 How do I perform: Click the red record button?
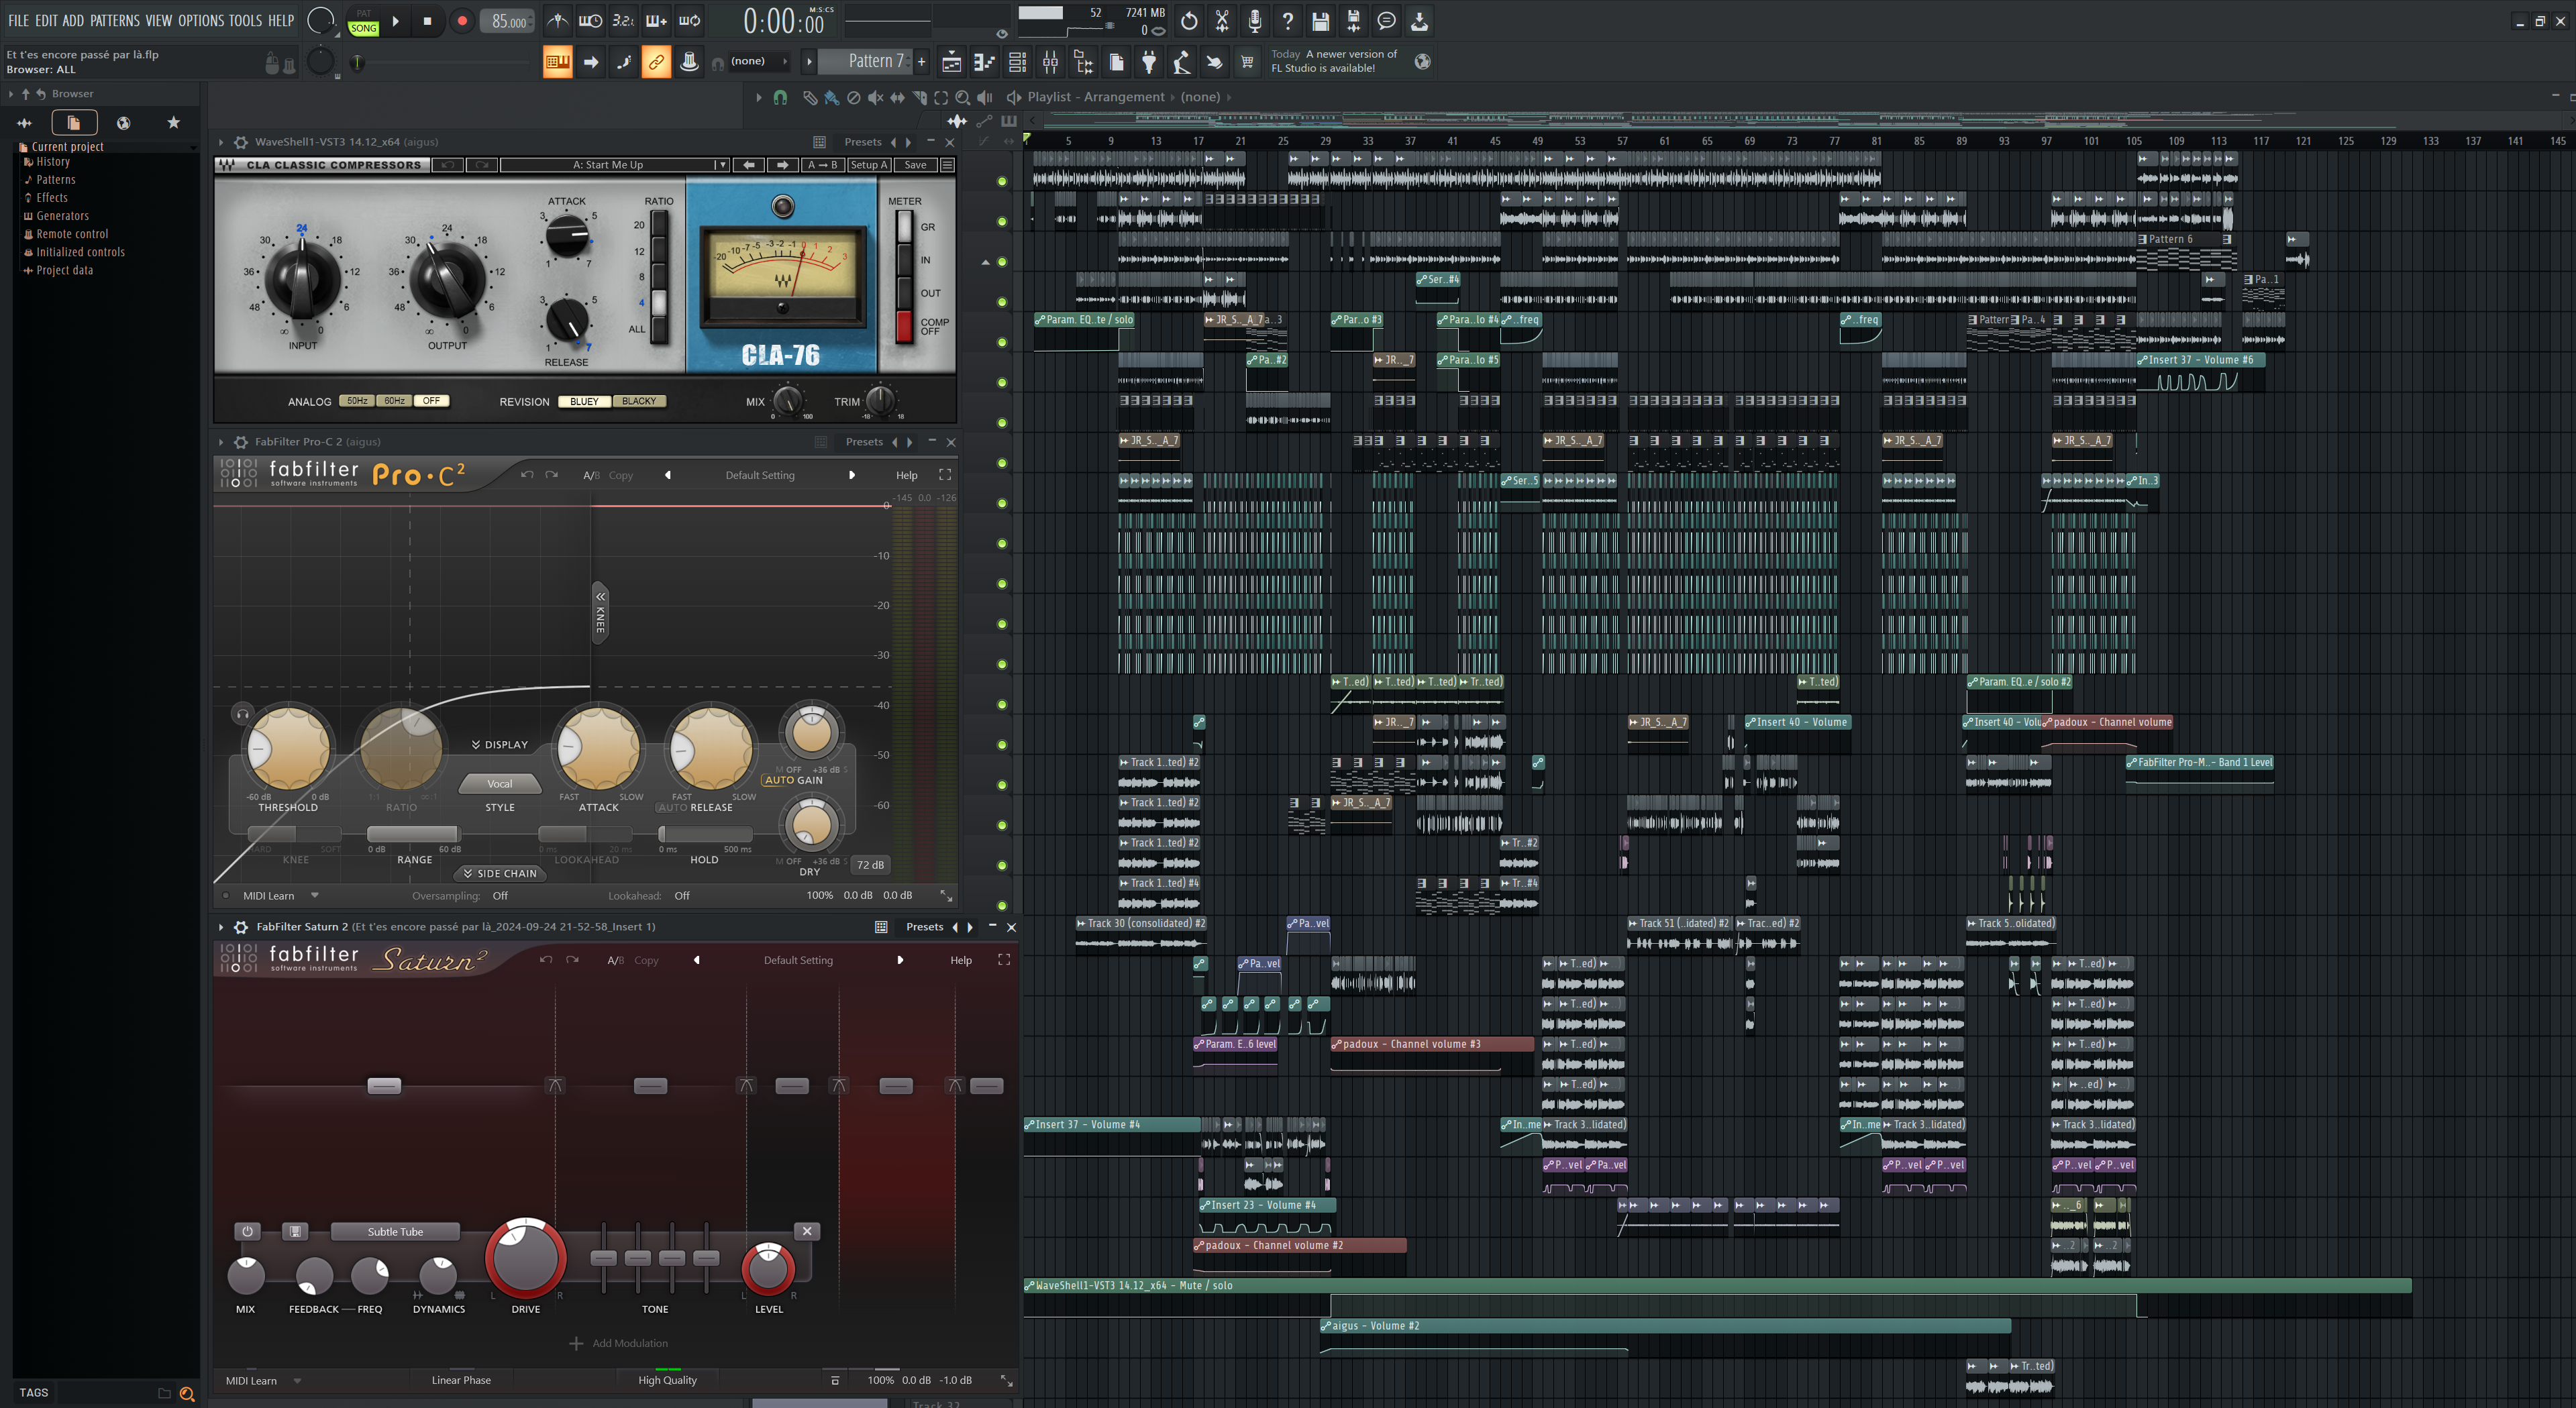462,21
